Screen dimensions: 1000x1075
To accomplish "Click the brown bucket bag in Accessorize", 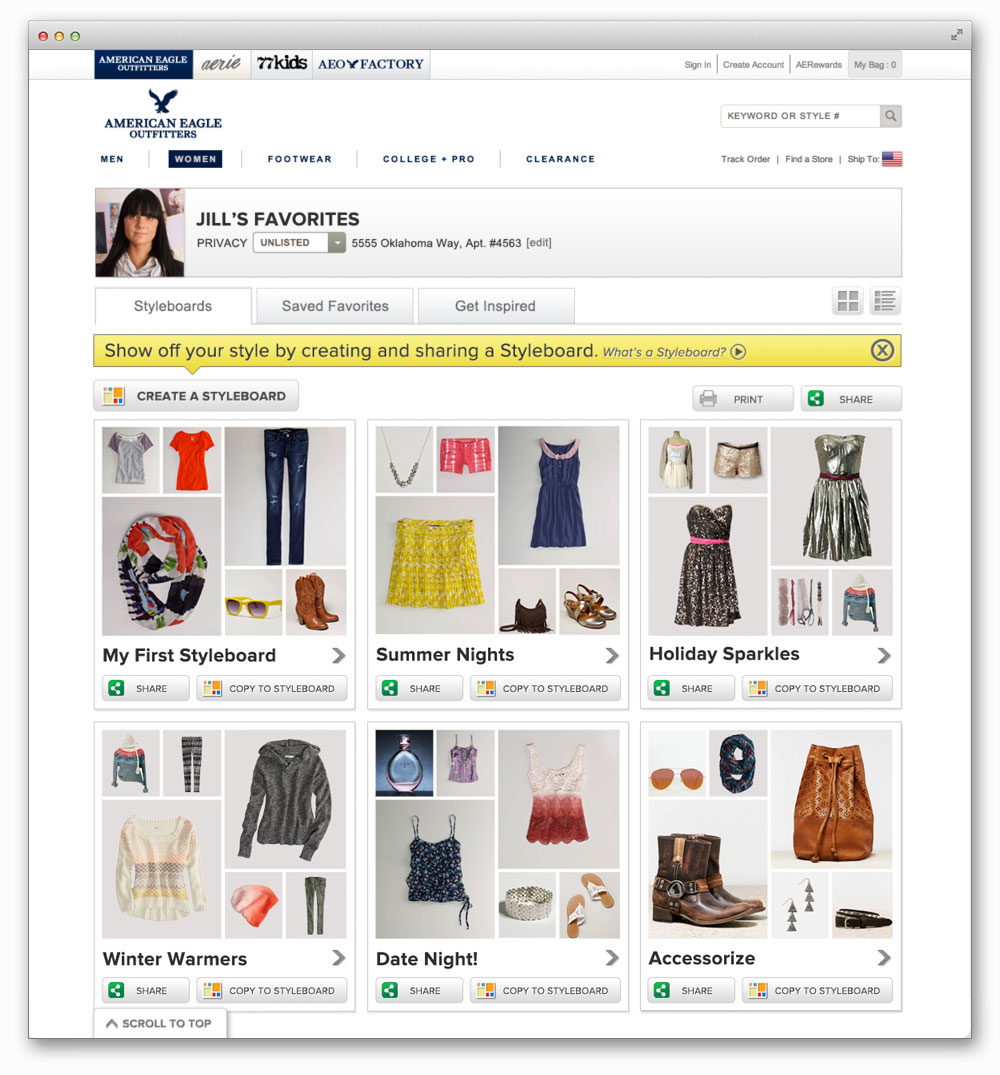I will click(831, 799).
